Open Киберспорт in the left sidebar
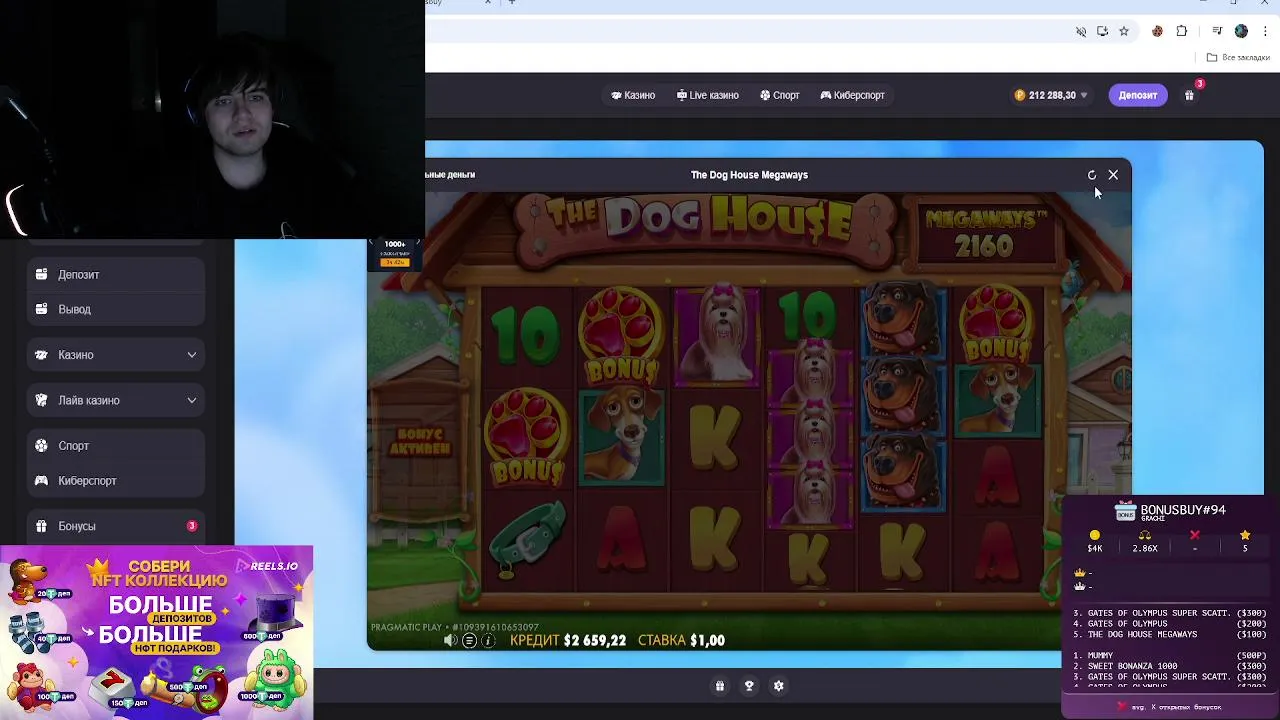The image size is (1280, 720). pos(116,481)
